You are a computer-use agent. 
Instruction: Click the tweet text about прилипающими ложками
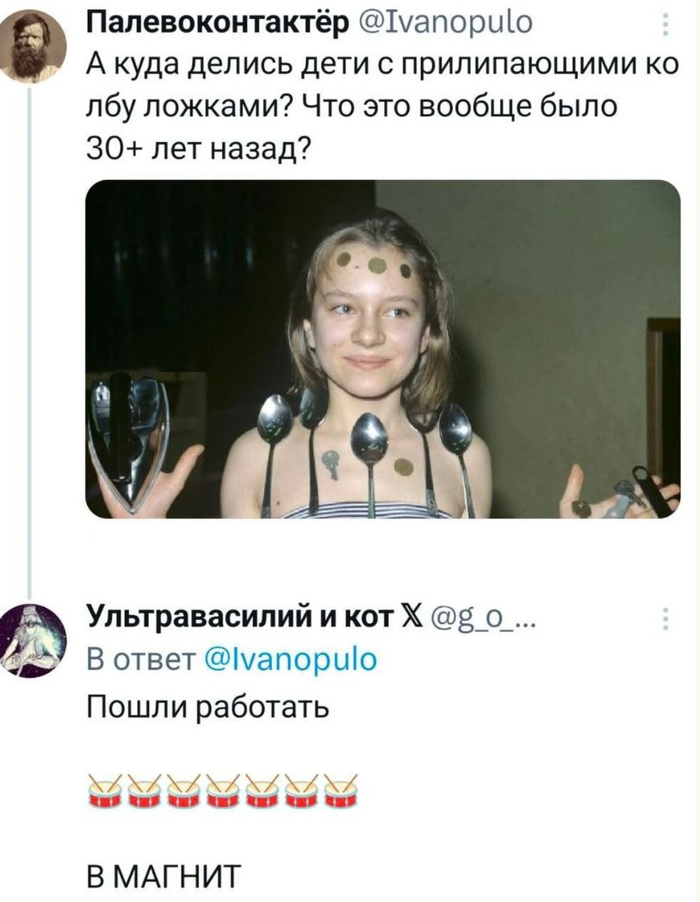(x=382, y=106)
